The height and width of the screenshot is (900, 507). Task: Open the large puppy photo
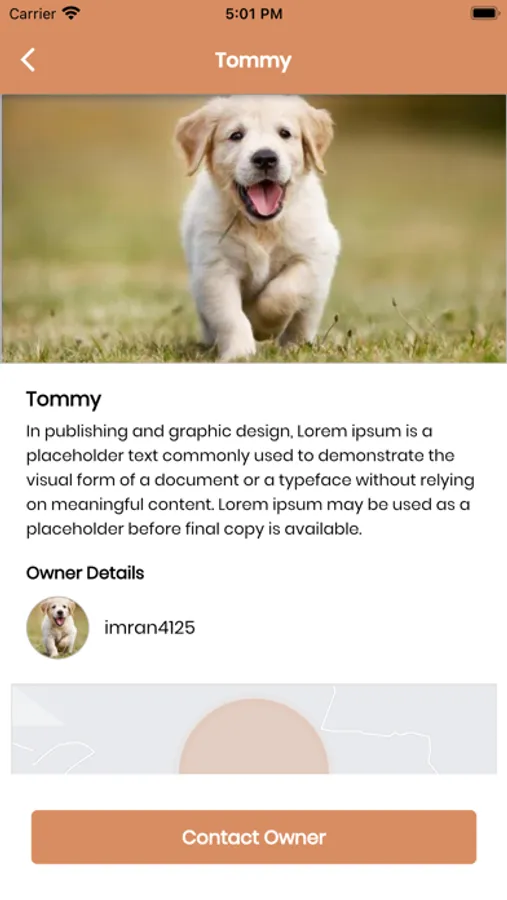point(254,228)
